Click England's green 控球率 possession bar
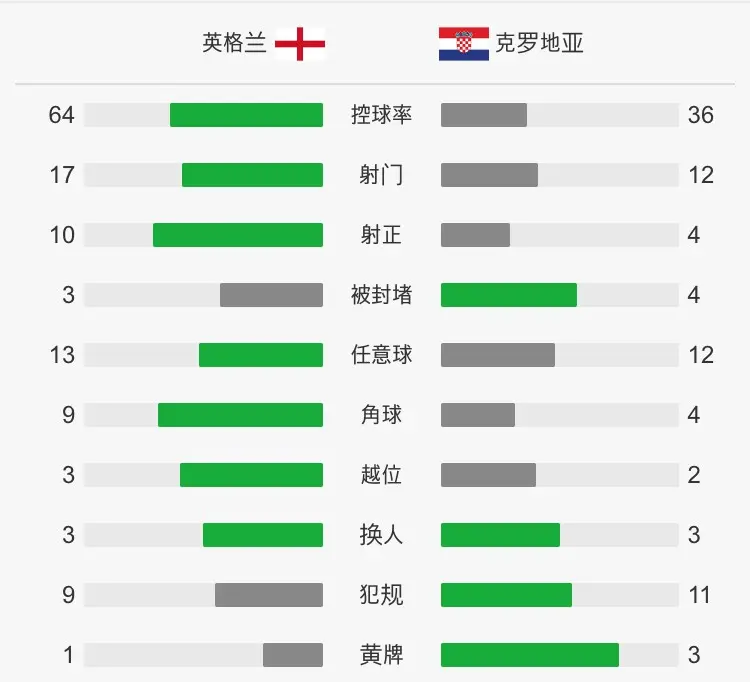The image size is (750, 682). 246,115
